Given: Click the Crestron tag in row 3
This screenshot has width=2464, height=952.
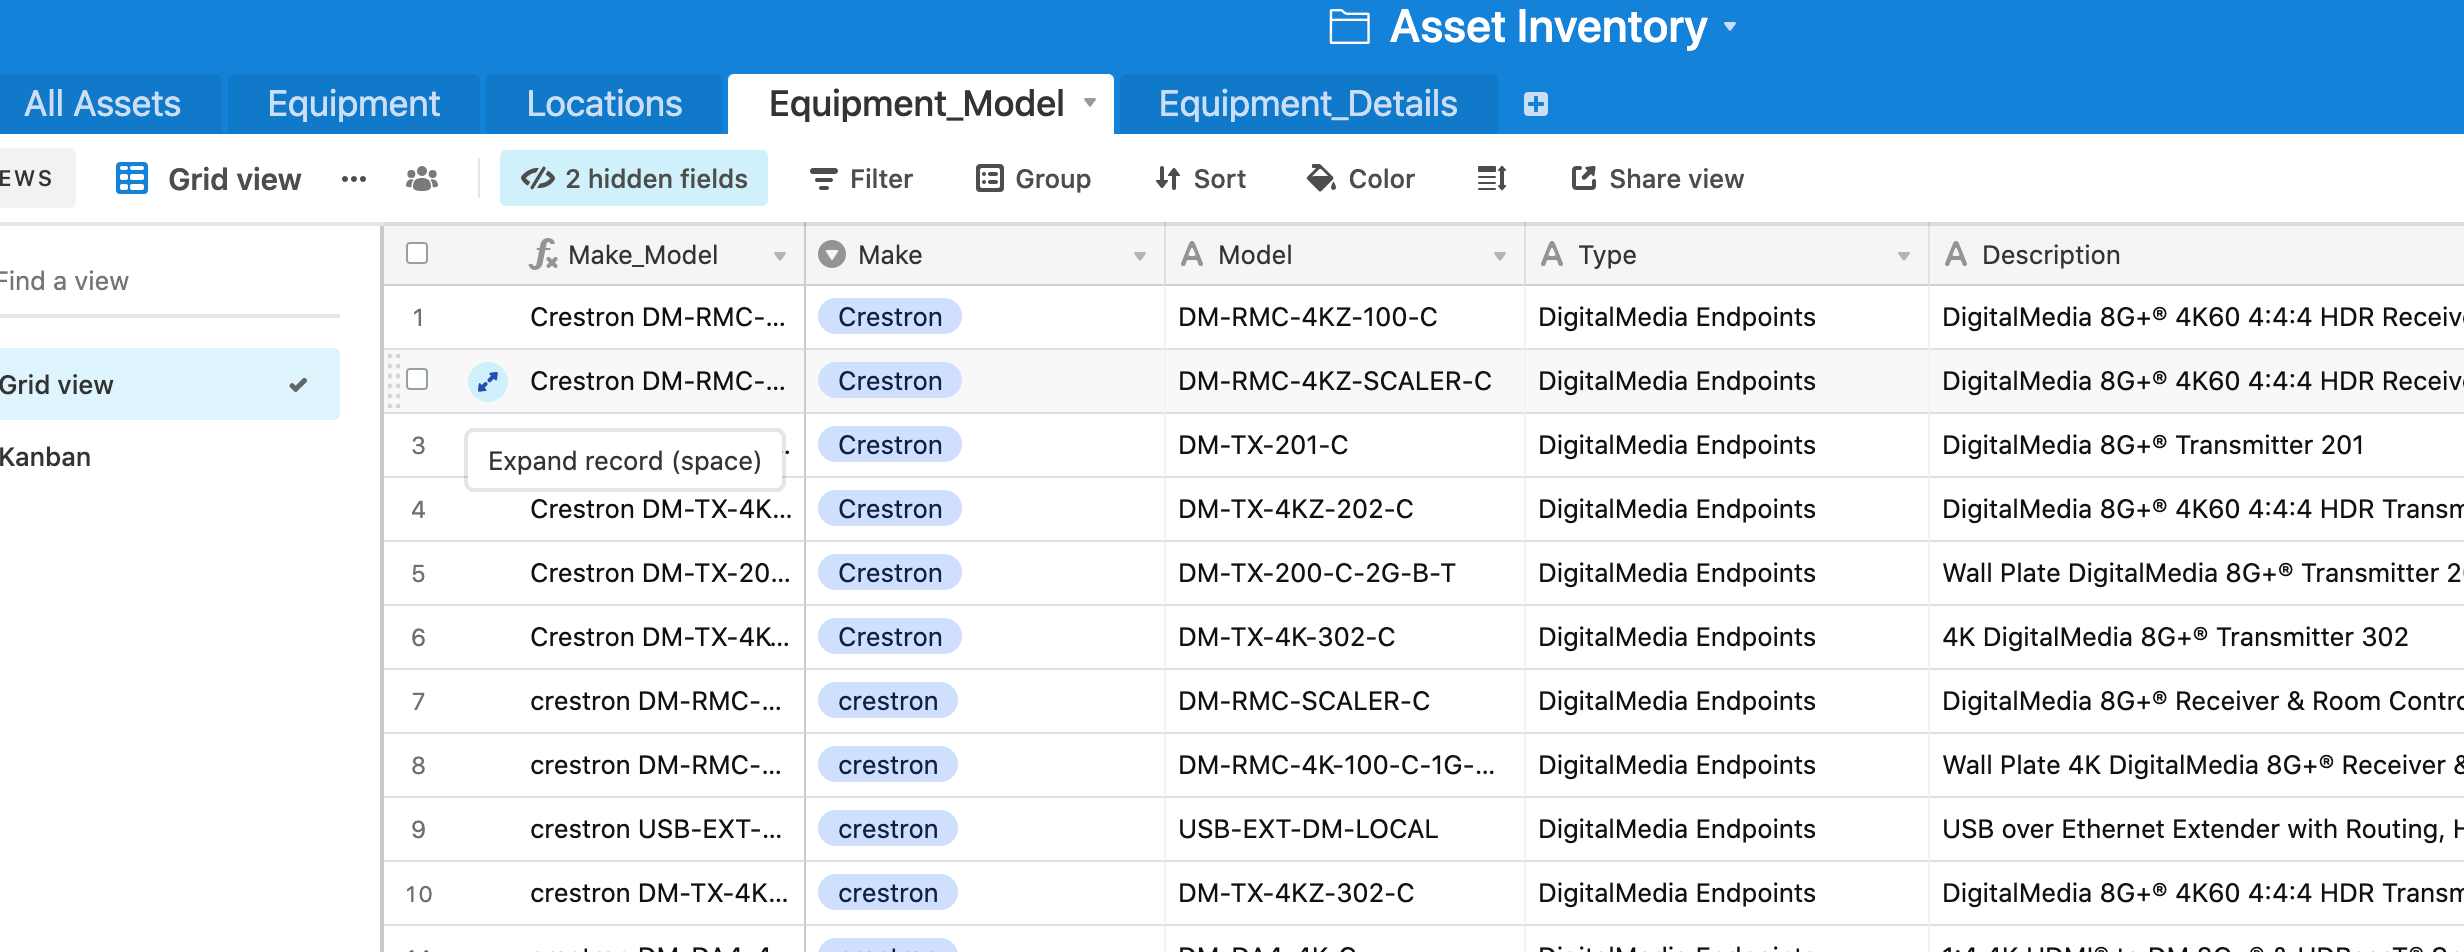Looking at the screenshot, I should (890, 445).
